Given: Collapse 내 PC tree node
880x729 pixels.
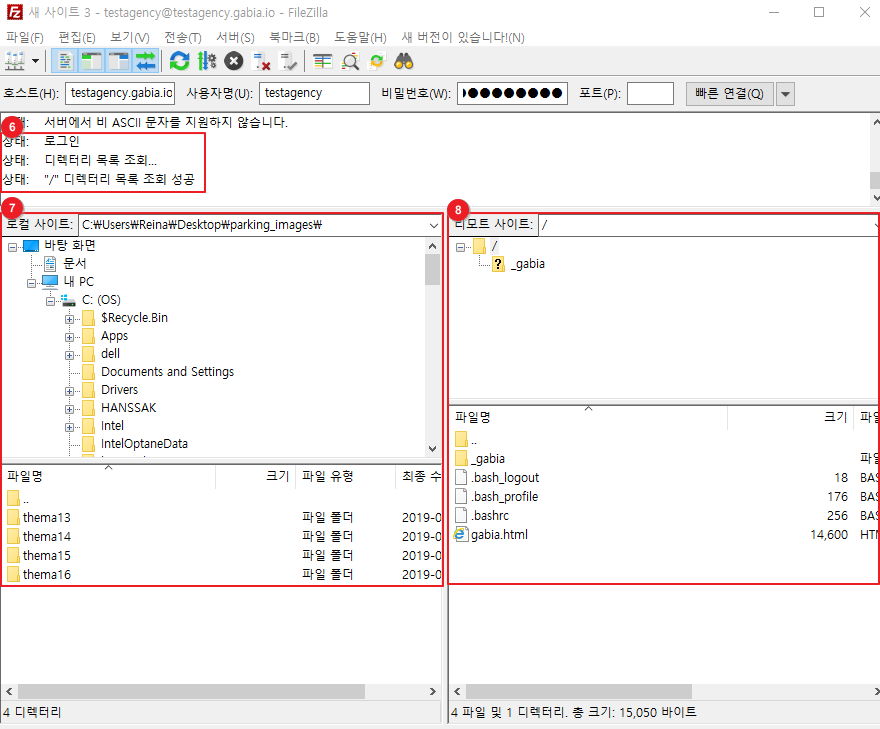Looking at the screenshot, I should coord(31,283).
